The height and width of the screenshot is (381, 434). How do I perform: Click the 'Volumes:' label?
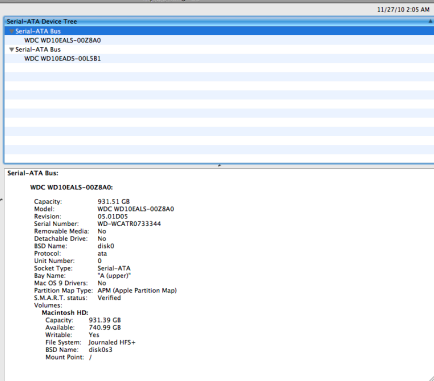click(48, 305)
